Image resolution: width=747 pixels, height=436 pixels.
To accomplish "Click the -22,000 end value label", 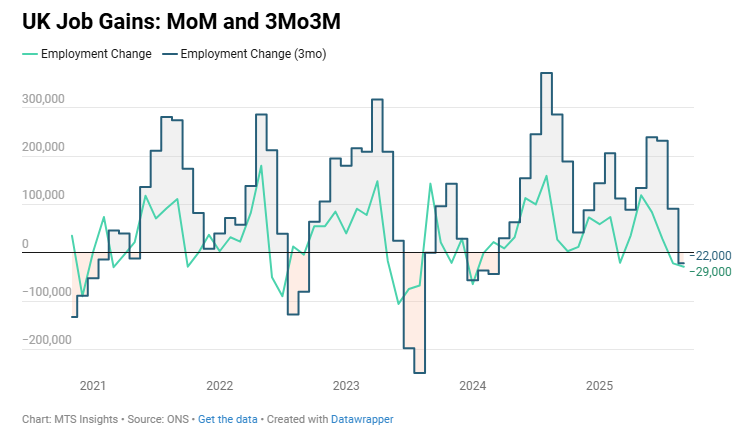I will click(x=712, y=256).
